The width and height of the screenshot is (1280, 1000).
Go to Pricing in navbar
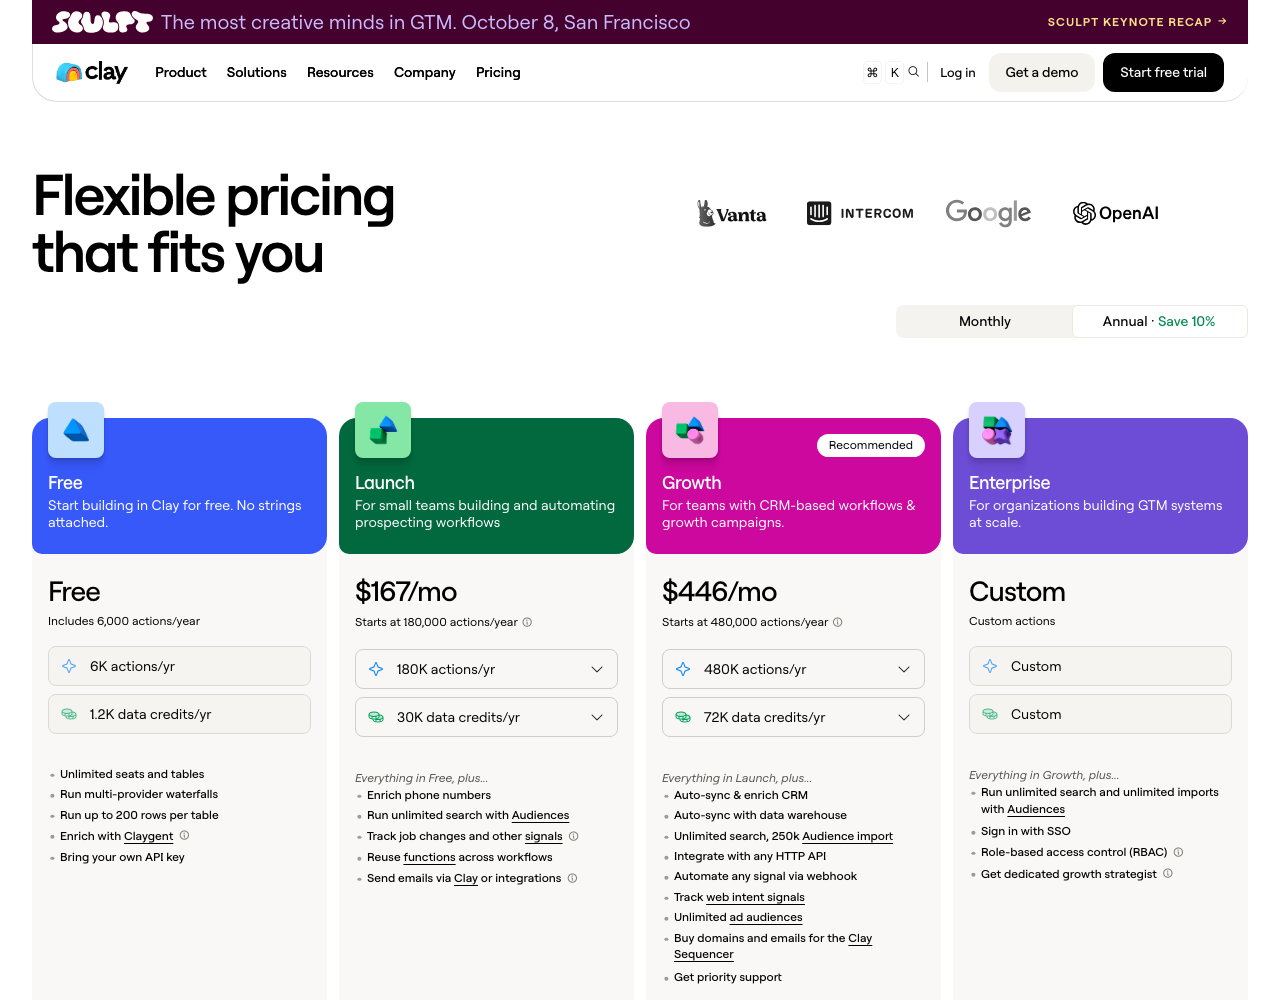pos(498,72)
